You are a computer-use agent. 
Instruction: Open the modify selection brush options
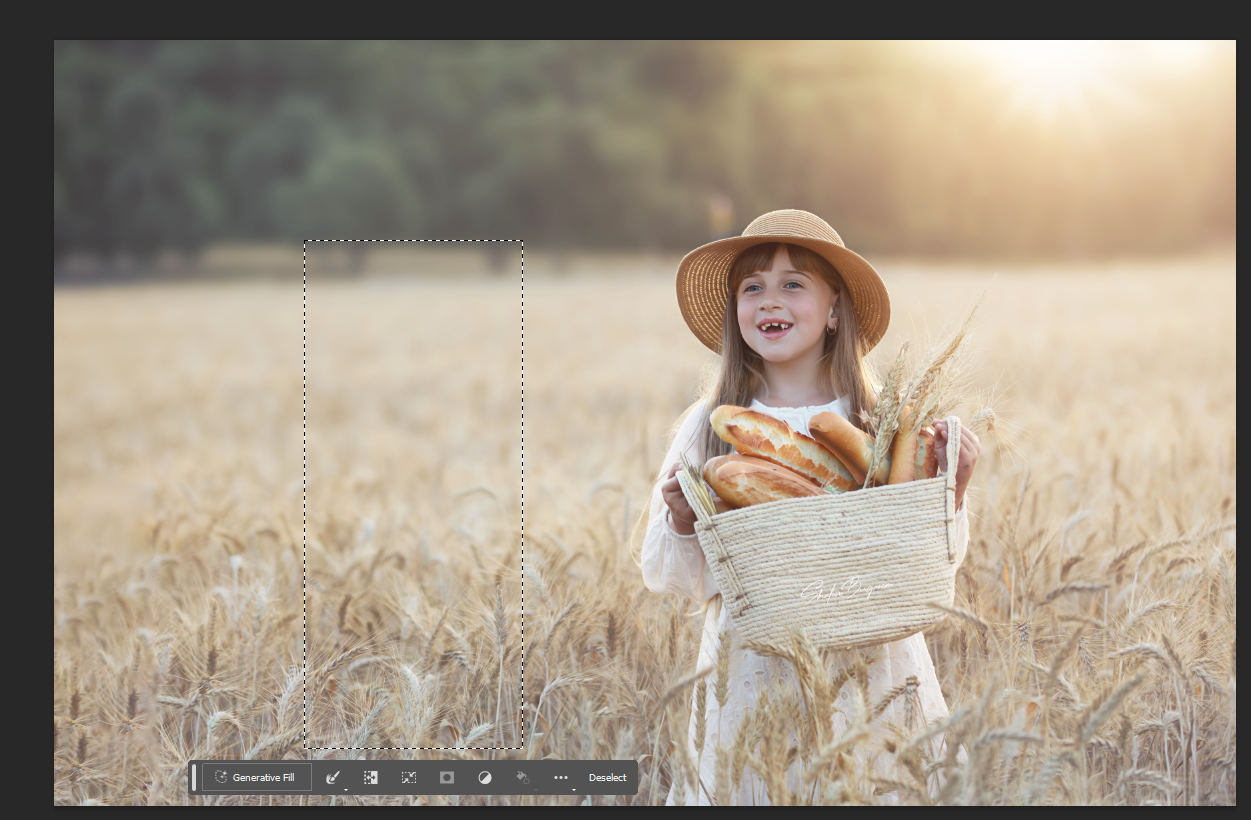point(334,777)
